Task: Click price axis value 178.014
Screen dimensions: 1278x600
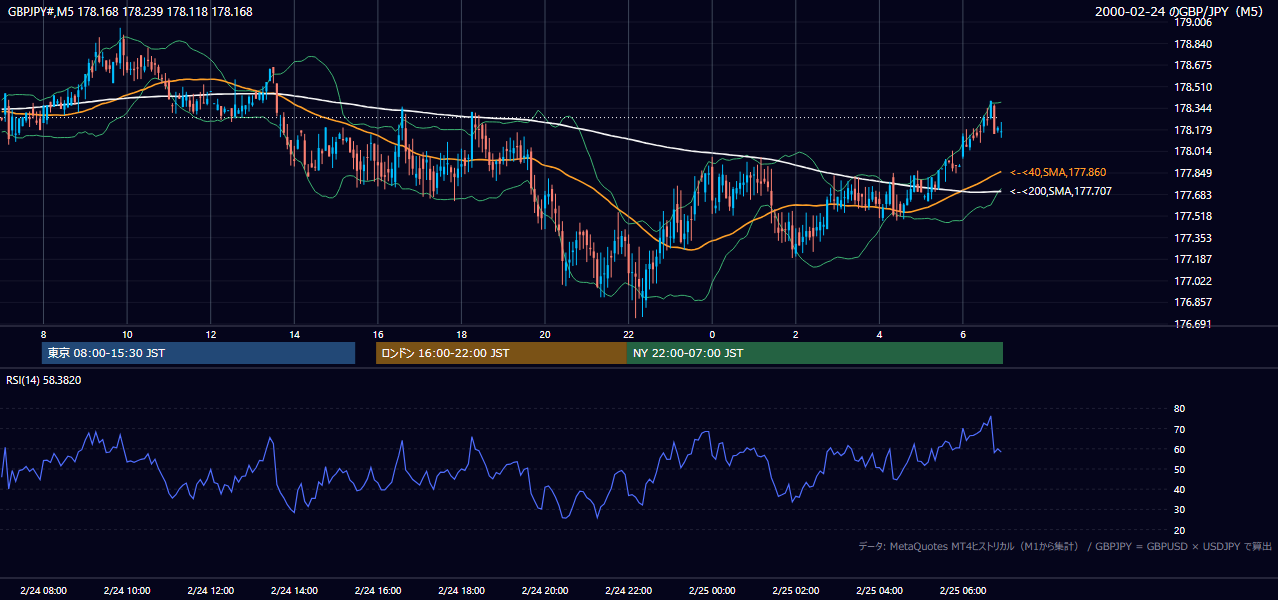Action: pyautogui.click(x=1193, y=151)
